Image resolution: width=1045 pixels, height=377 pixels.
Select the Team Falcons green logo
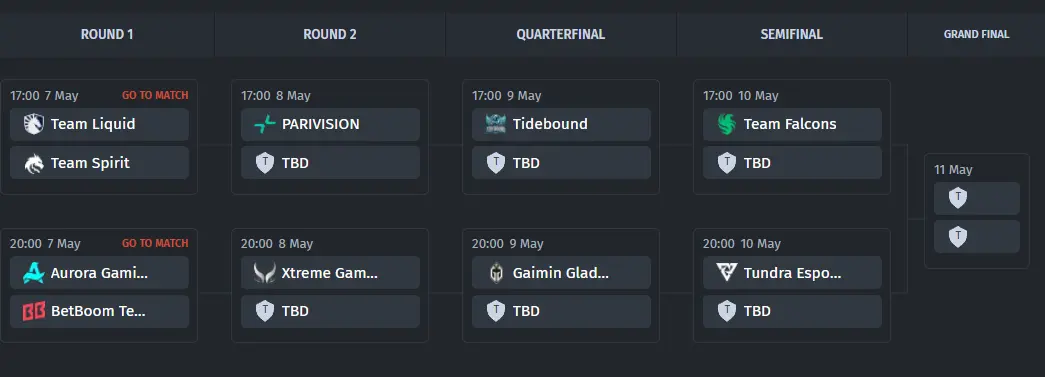726,124
